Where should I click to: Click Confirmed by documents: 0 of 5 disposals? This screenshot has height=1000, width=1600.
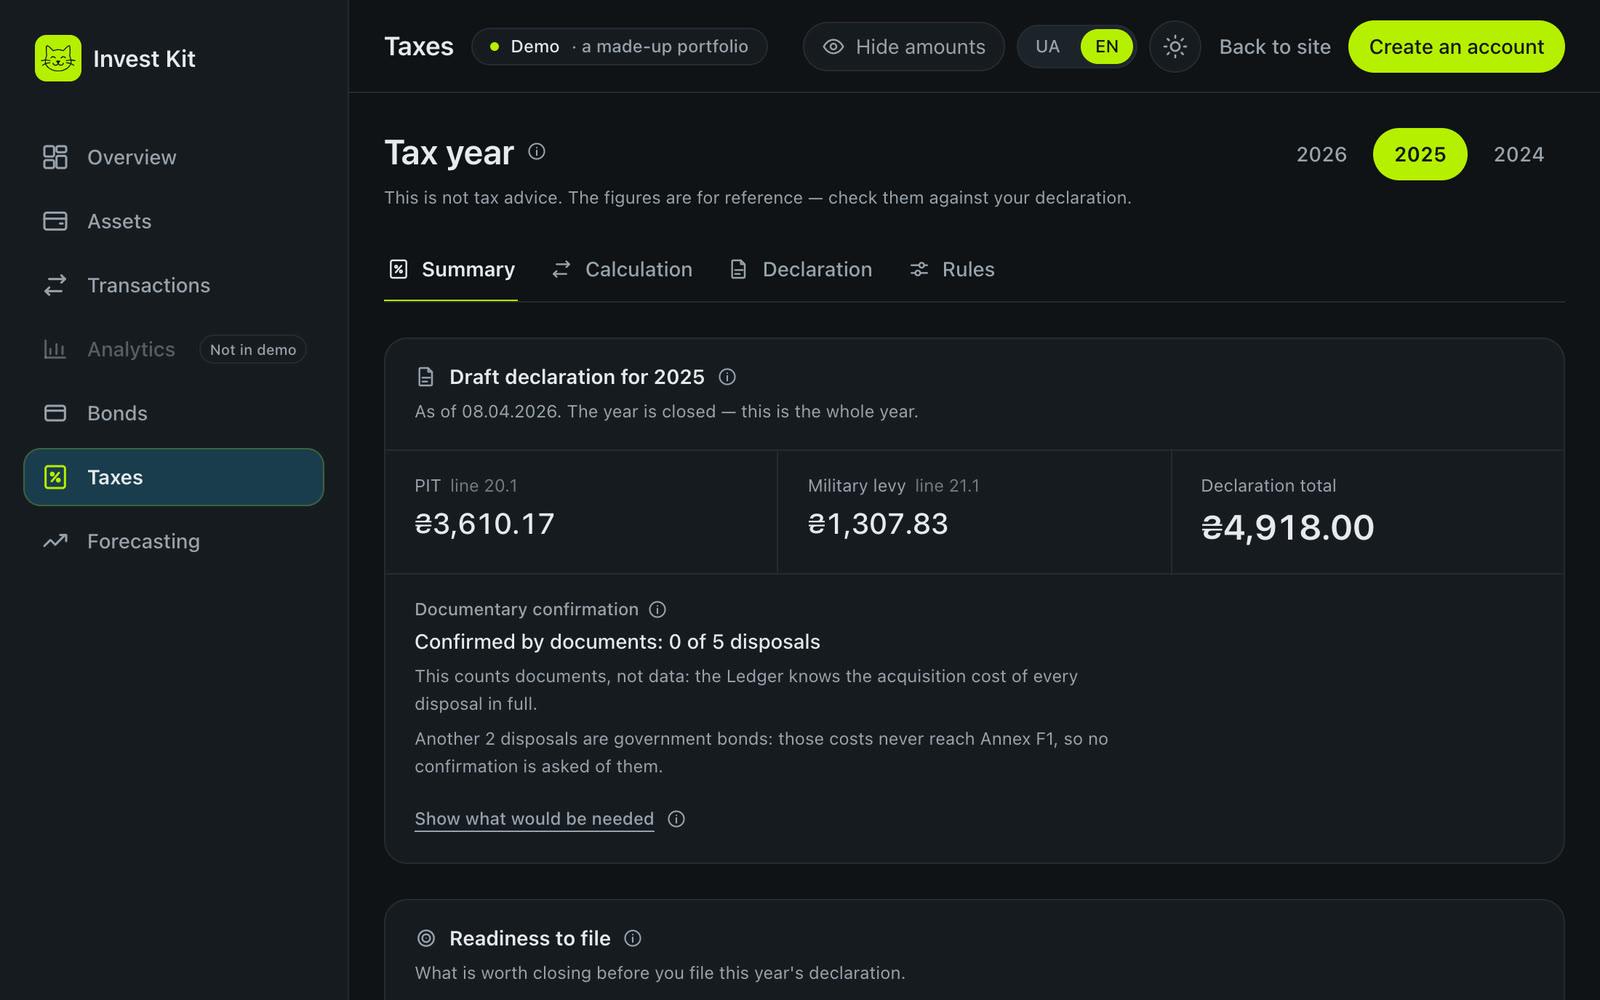coord(617,642)
